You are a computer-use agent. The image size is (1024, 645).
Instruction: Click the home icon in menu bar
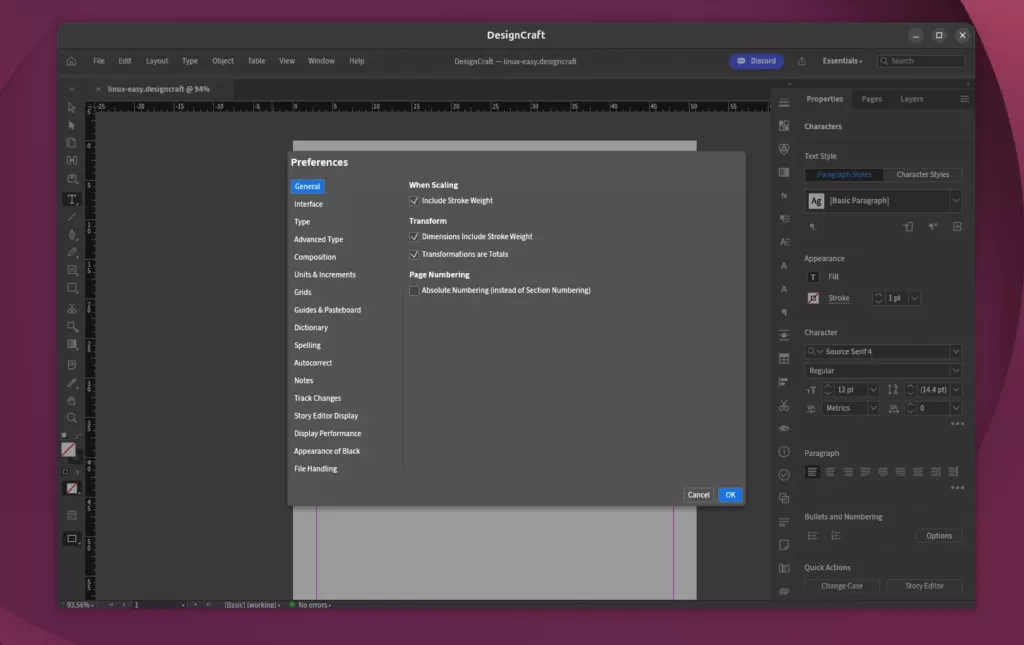click(71, 61)
